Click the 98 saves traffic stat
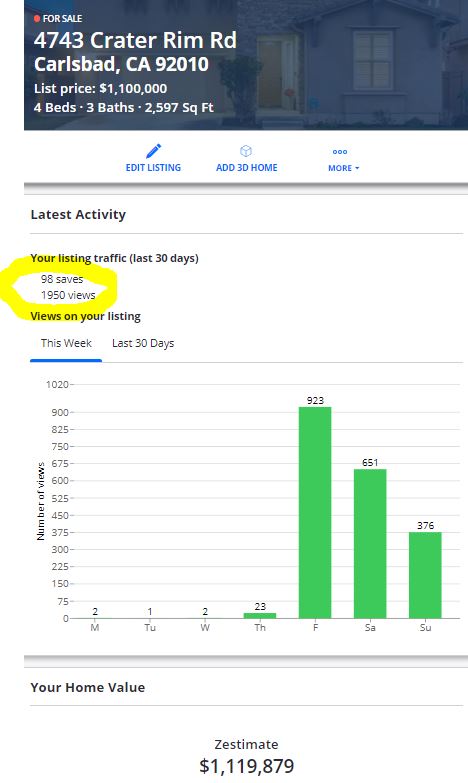The width and height of the screenshot is (468, 783). click(62, 279)
